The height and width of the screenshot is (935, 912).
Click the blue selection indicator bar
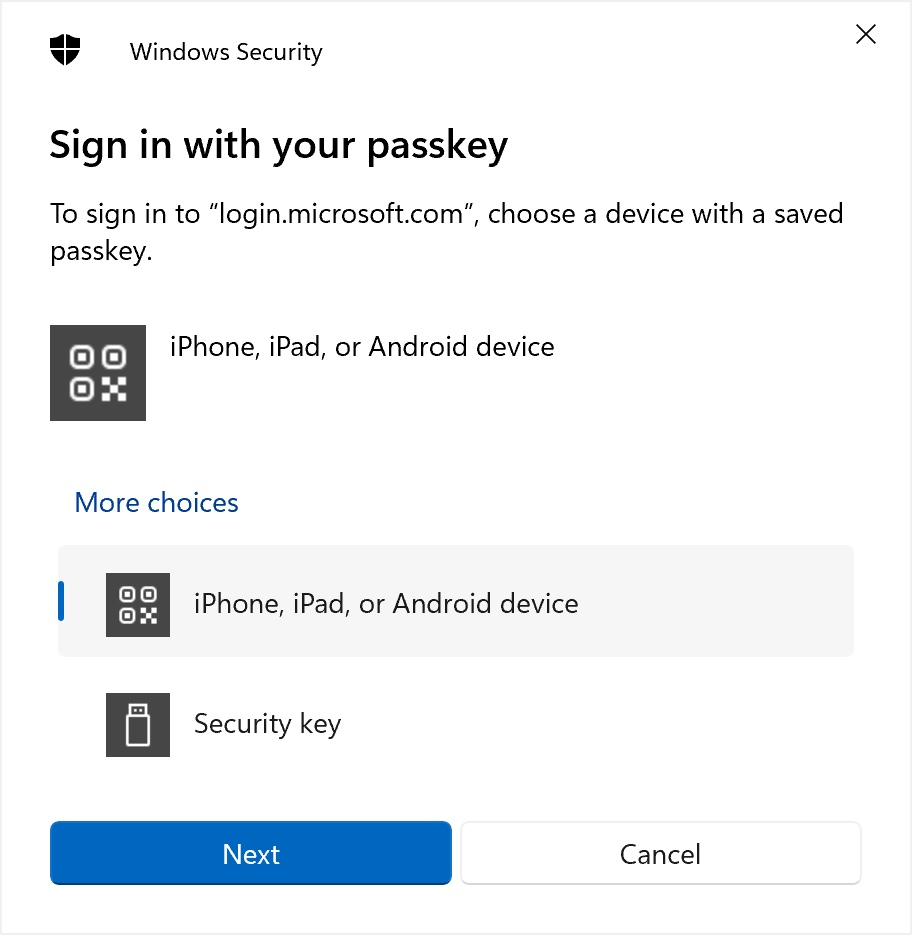pyautogui.click(x=62, y=601)
